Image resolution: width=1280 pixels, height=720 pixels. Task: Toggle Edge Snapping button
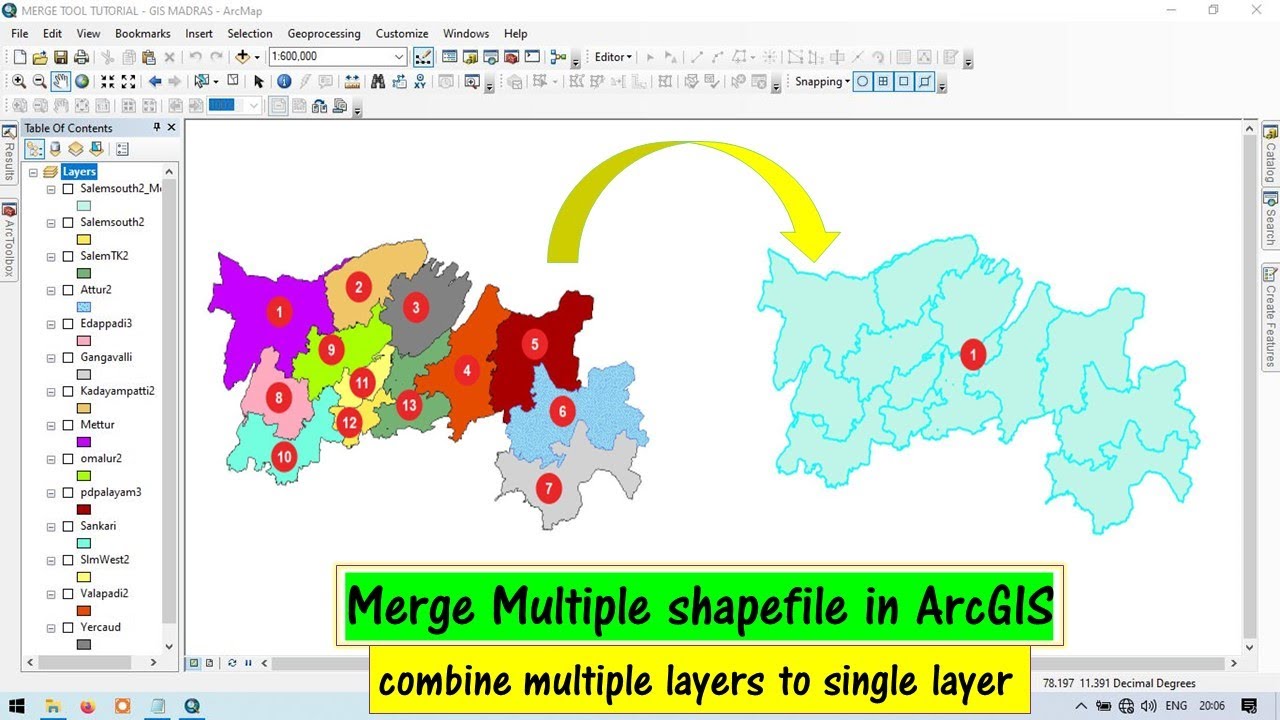925,82
